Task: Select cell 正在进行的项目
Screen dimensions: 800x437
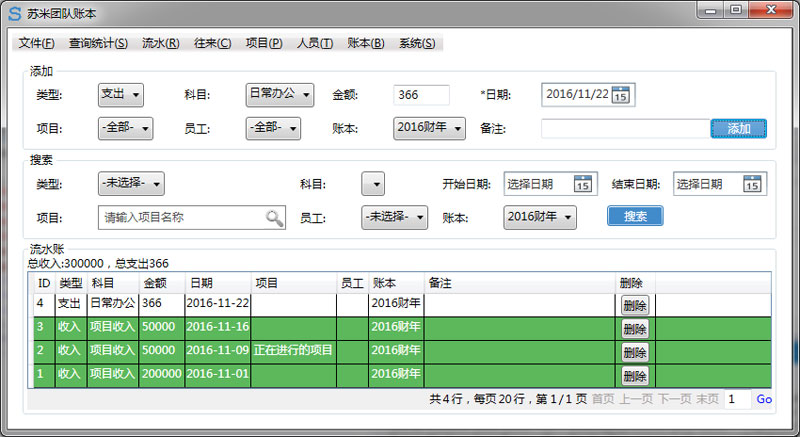Action: [x=293, y=350]
